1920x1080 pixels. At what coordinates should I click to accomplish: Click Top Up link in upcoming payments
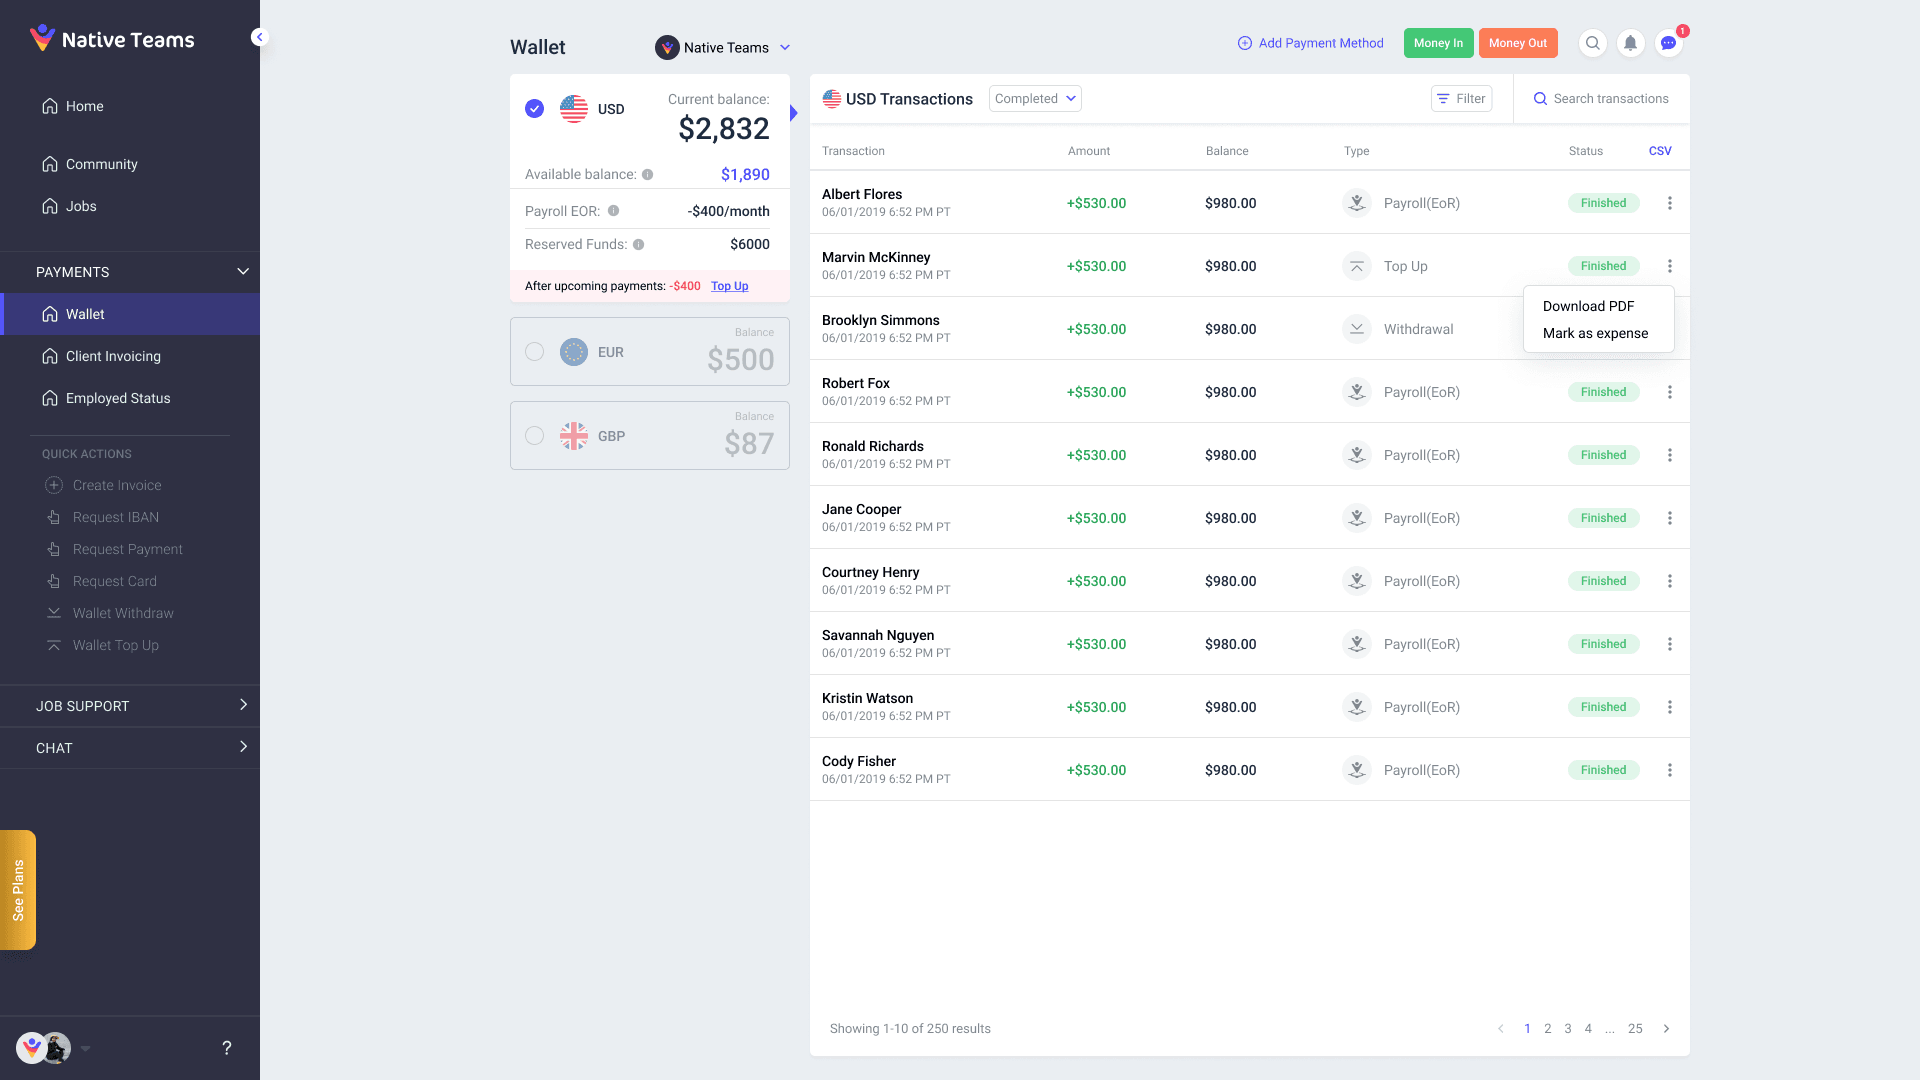[x=729, y=286]
